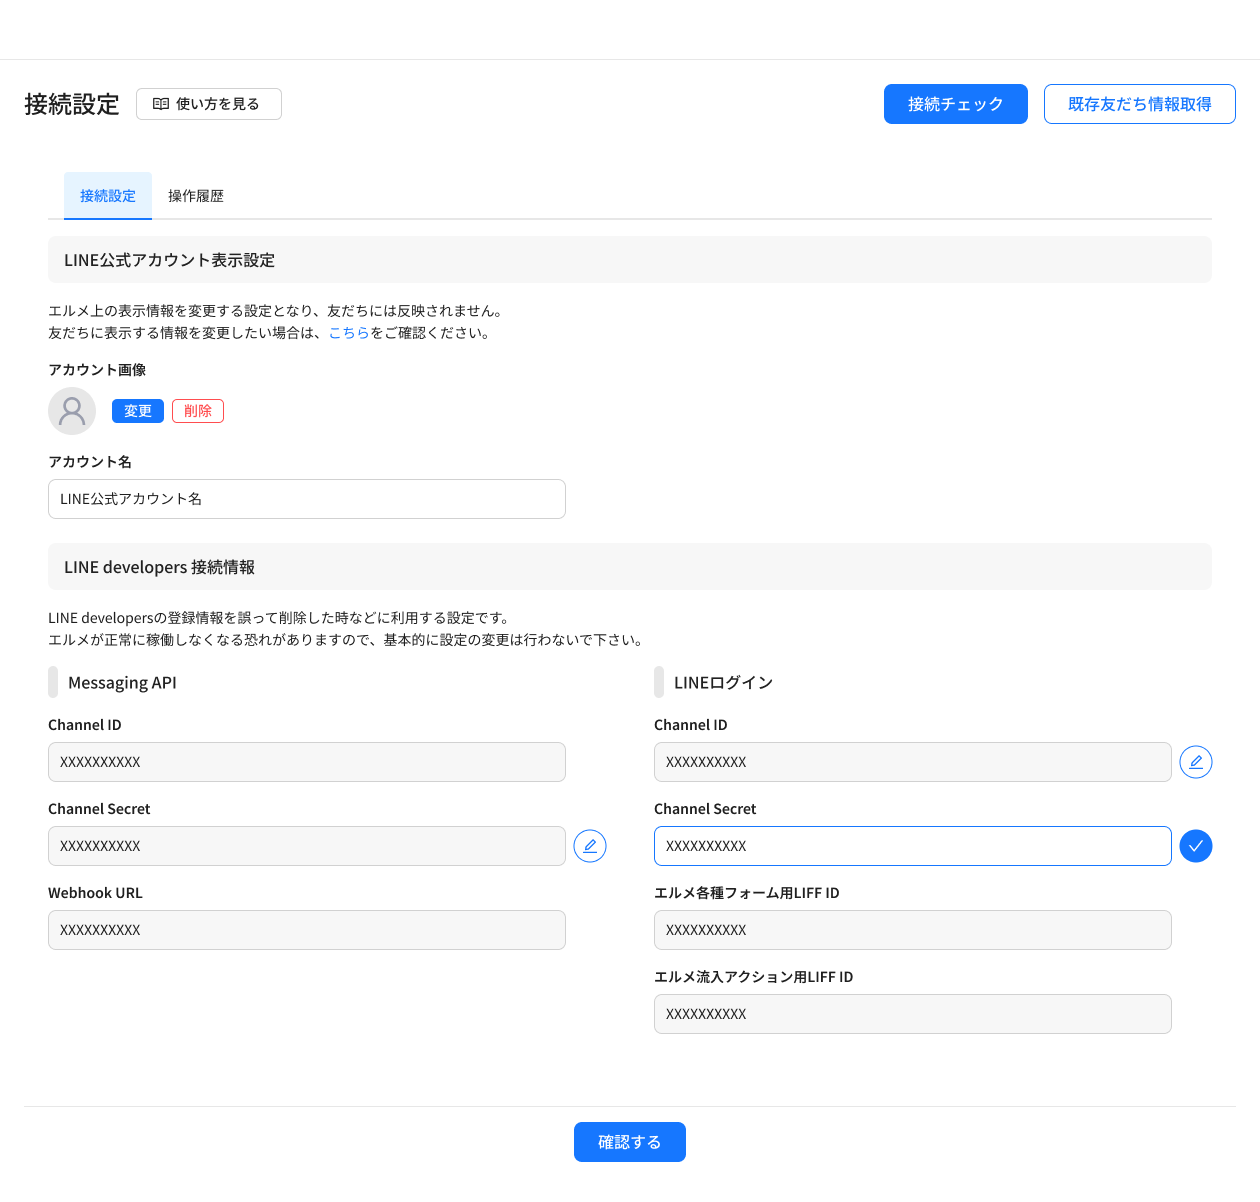Click the 接続チェック button
1260x1202 pixels.
tap(956, 104)
